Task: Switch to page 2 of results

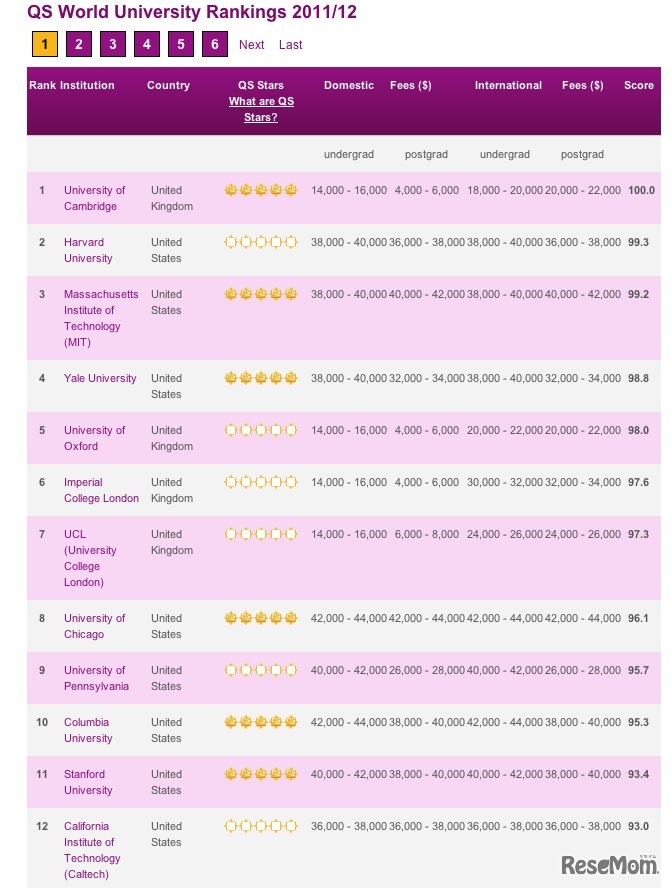Action: [x=78, y=44]
